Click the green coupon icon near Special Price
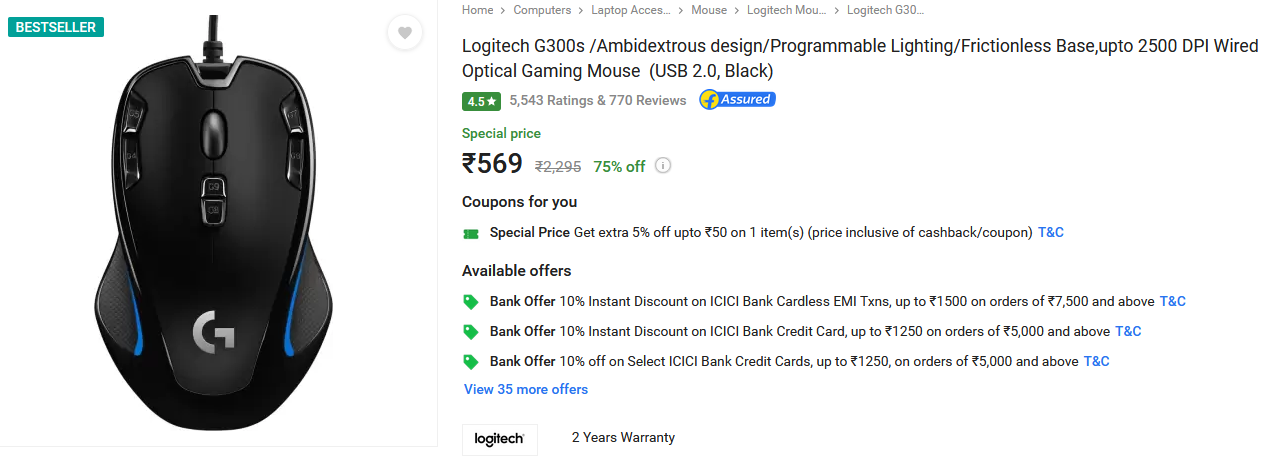 click(471, 233)
